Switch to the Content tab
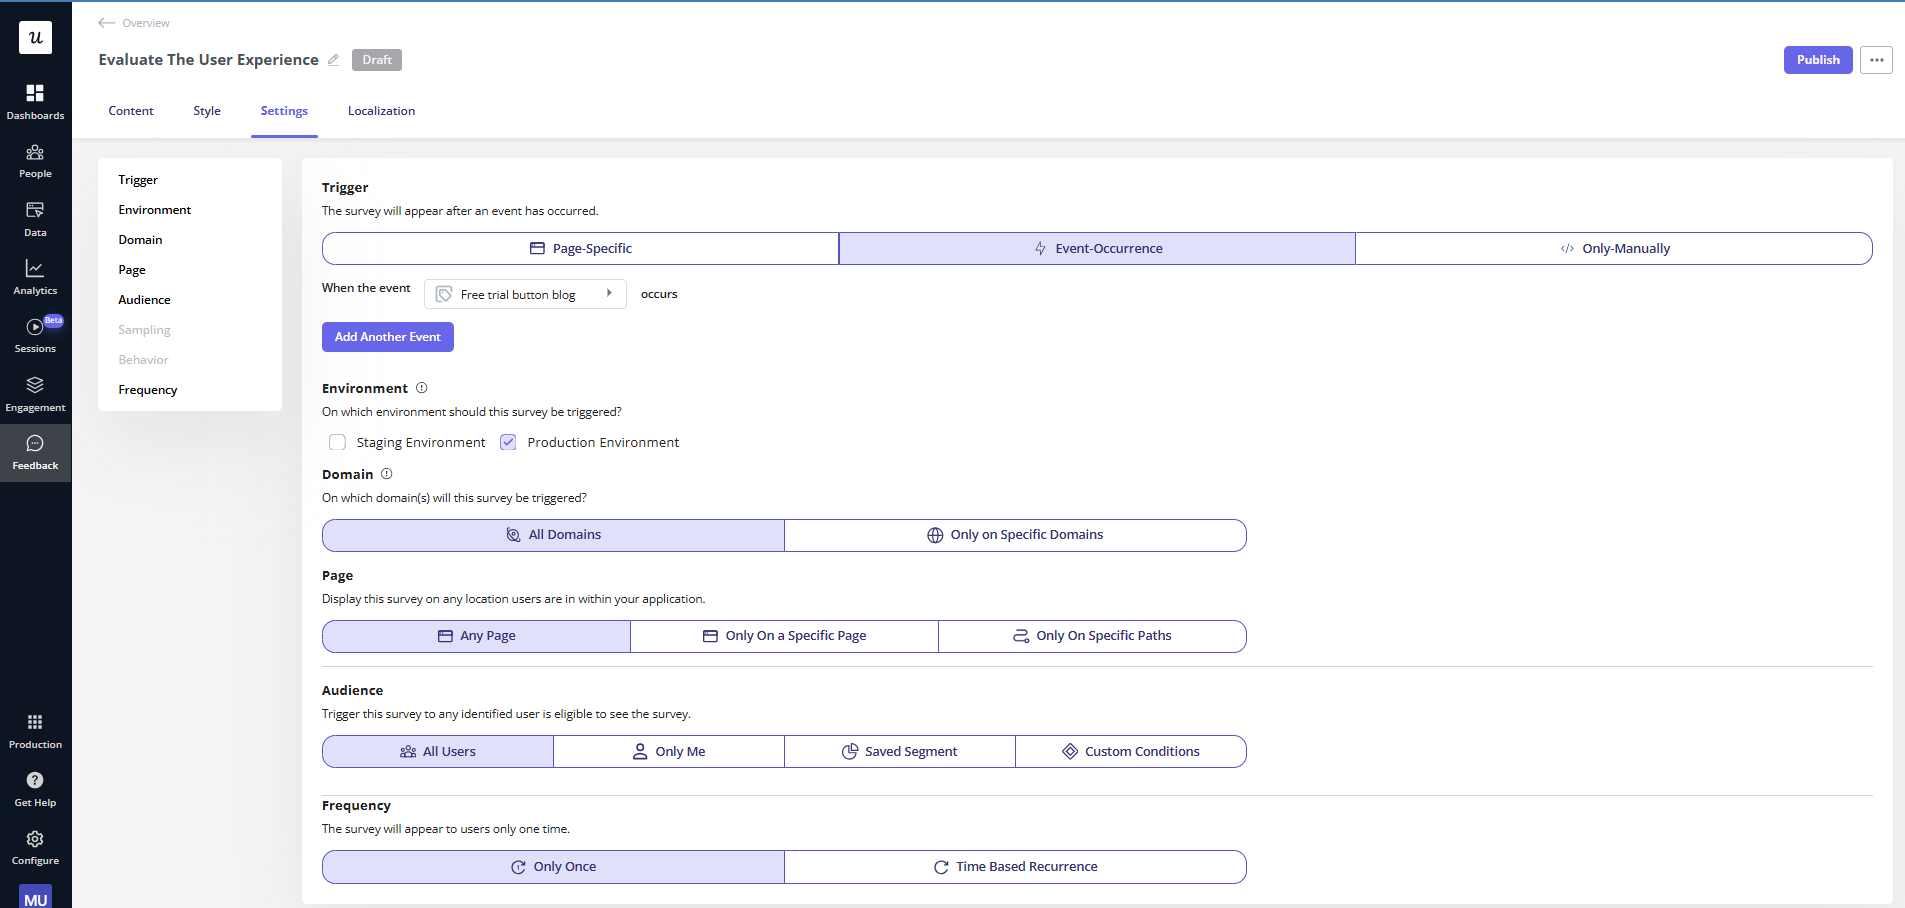Viewport: 1905px width, 908px height. [130, 111]
